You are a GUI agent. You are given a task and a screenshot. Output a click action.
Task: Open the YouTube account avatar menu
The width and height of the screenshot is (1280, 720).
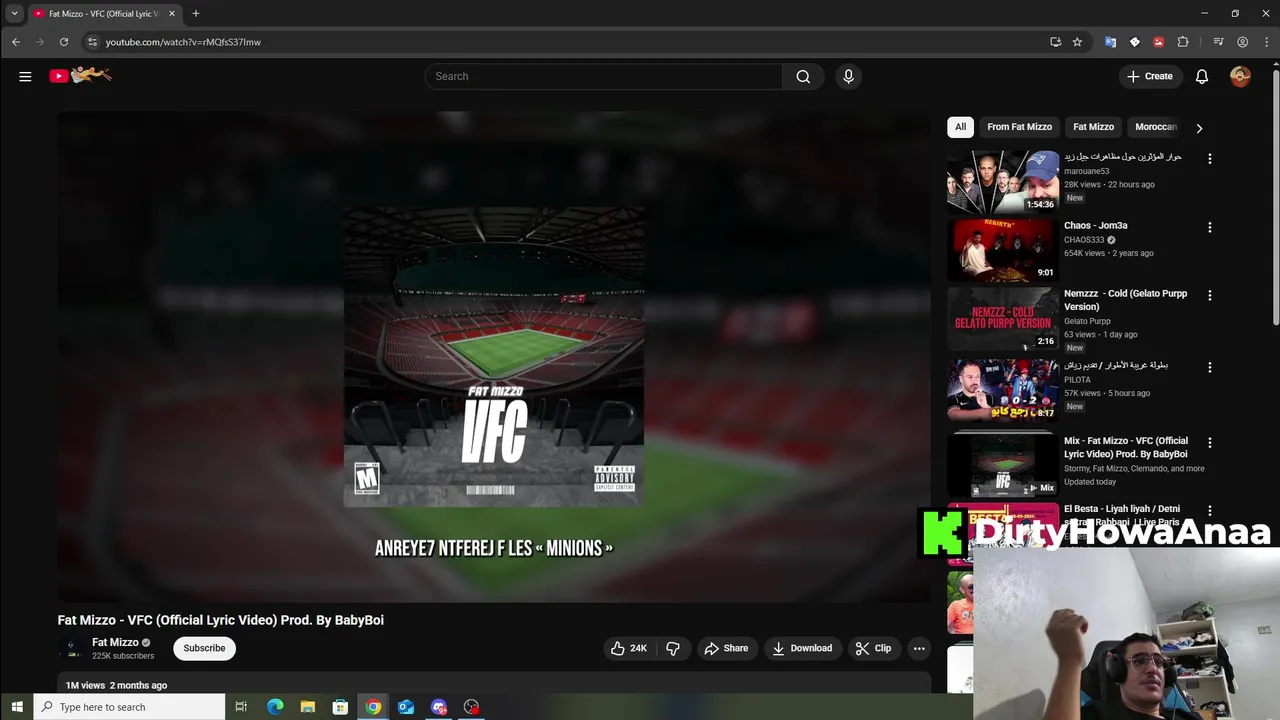[1240, 76]
